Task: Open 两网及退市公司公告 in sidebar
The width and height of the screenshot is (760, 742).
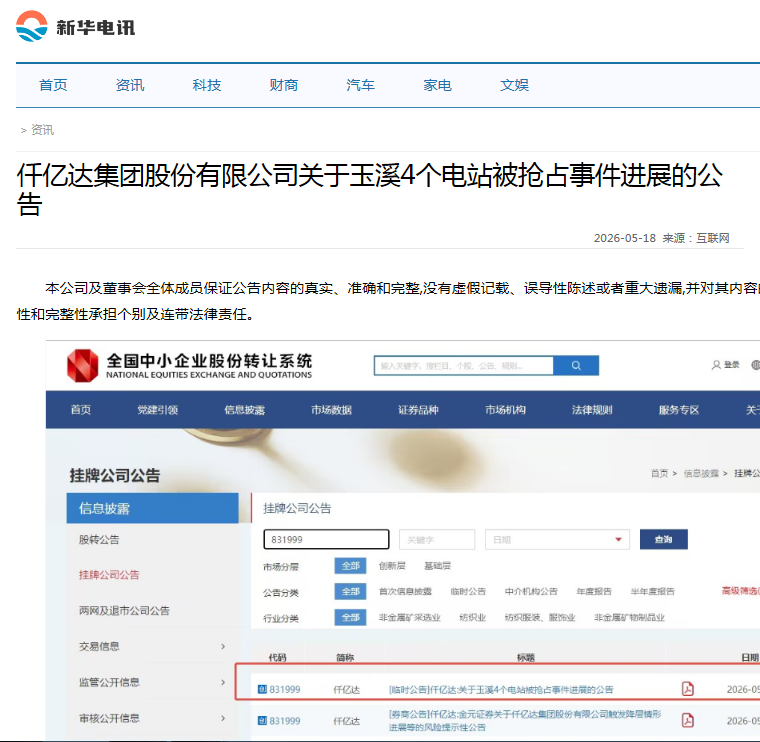Action: (x=124, y=611)
